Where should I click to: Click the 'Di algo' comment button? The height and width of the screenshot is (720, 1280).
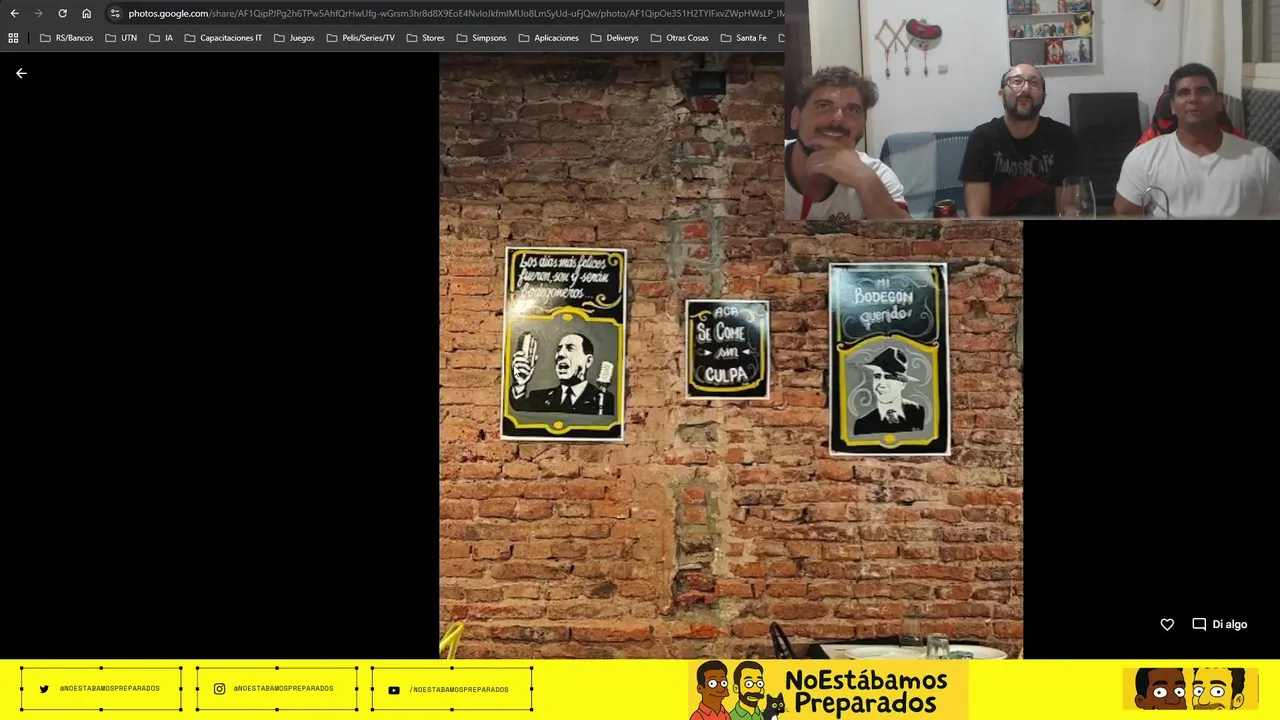tap(1220, 624)
